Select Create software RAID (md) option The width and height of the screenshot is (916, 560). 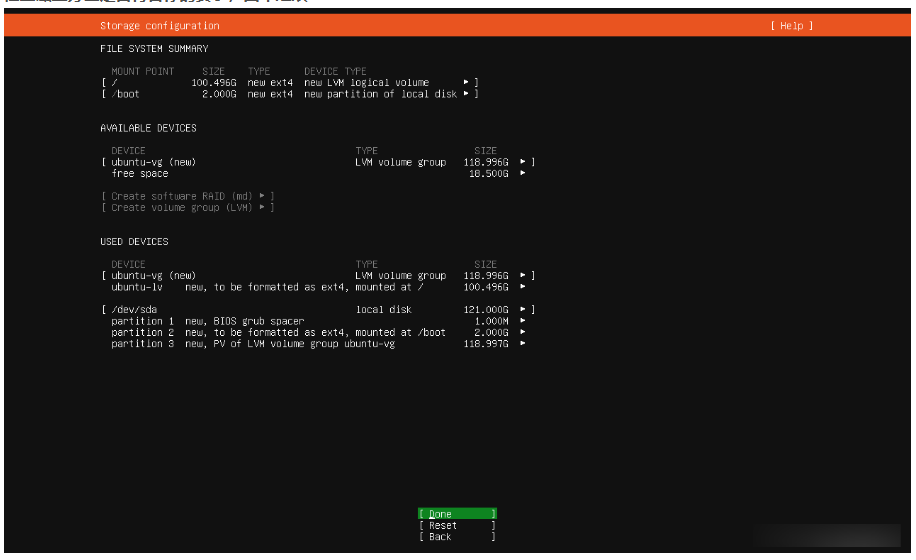(187, 196)
